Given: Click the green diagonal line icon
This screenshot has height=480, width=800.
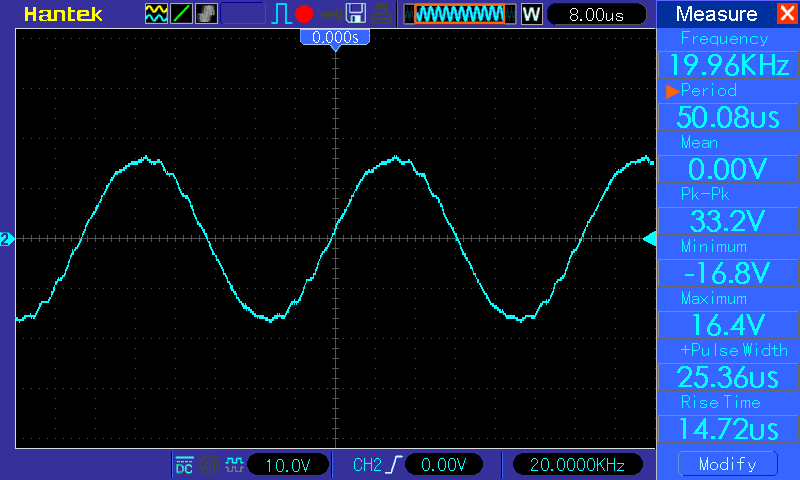Looking at the screenshot, I should point(181,14).
